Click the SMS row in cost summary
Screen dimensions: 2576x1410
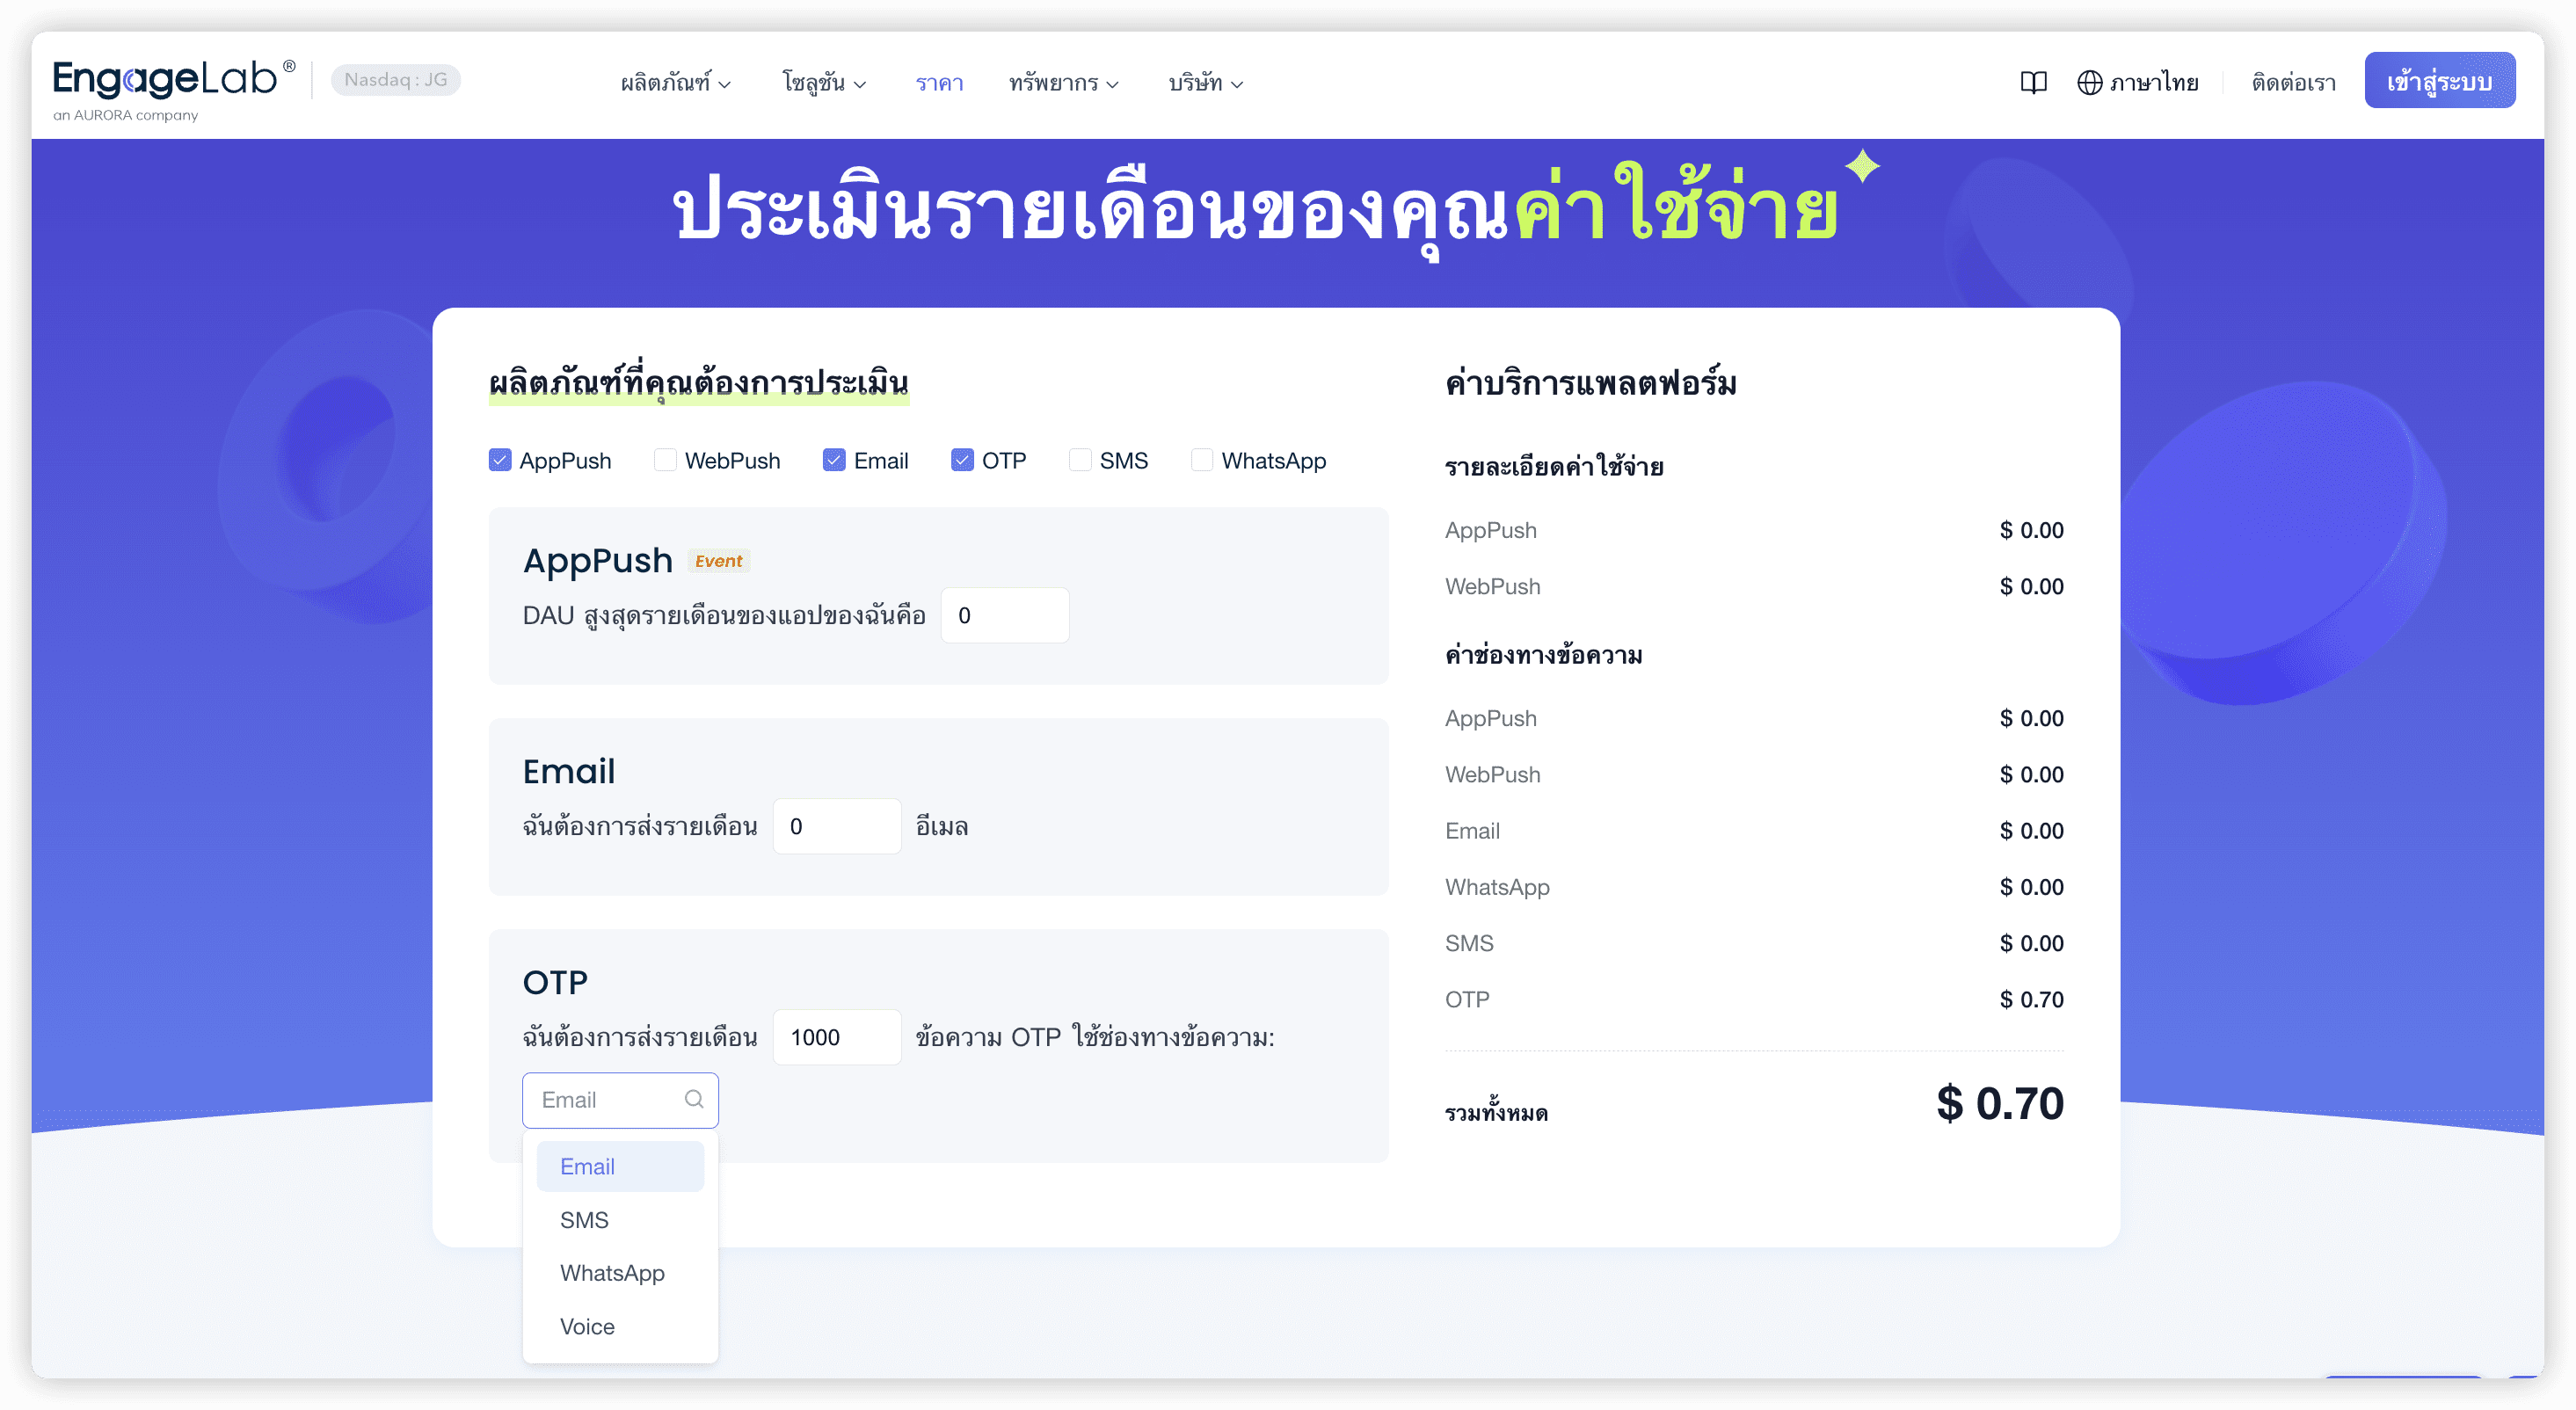pyautogui.click(x=1754, y=944)
